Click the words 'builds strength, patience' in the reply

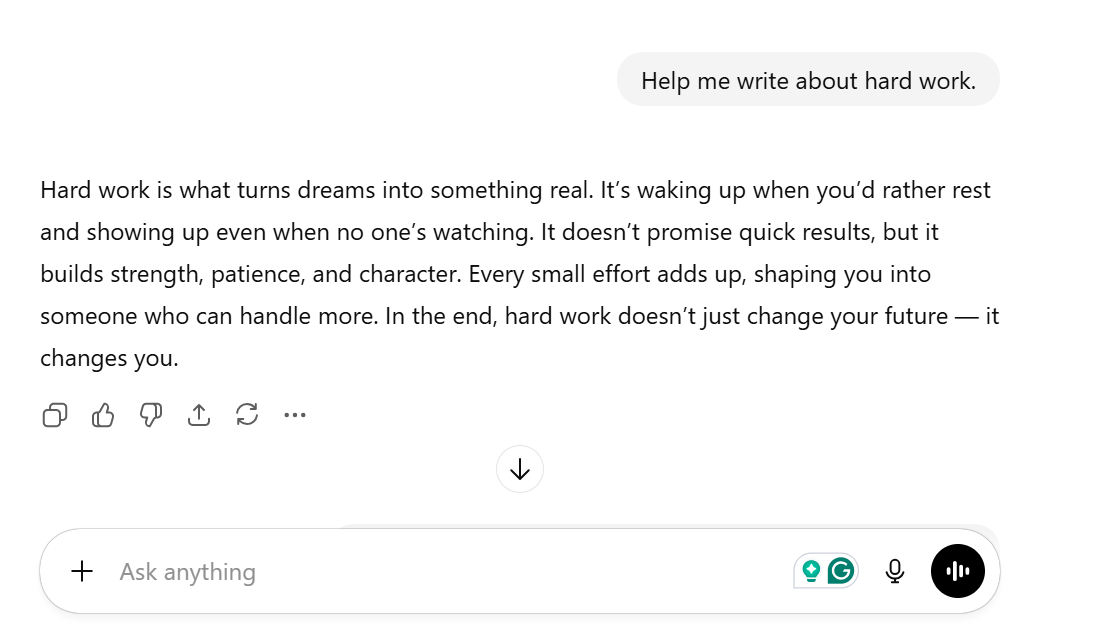click(x=172, y=273)
